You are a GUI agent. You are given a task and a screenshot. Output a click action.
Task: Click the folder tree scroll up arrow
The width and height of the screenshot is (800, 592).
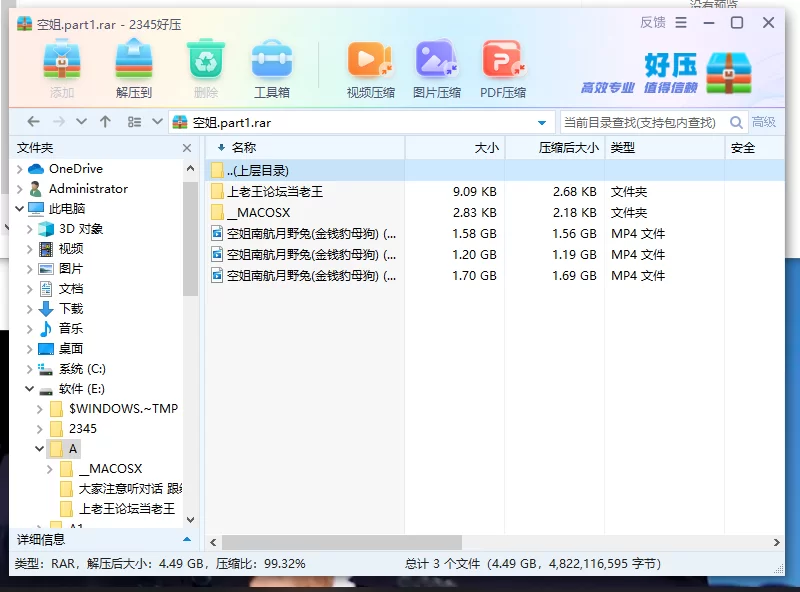[x=190, y=168]
